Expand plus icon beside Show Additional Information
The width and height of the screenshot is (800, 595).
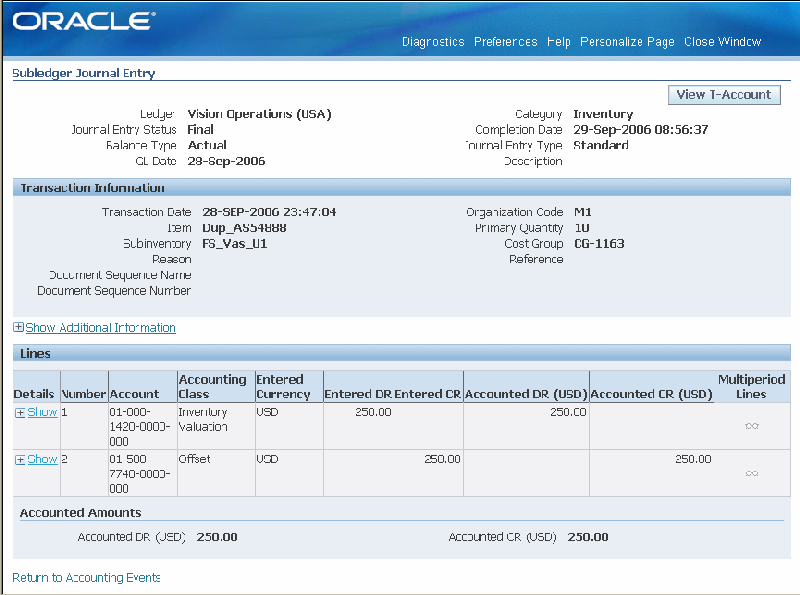[x=18, y=327]
